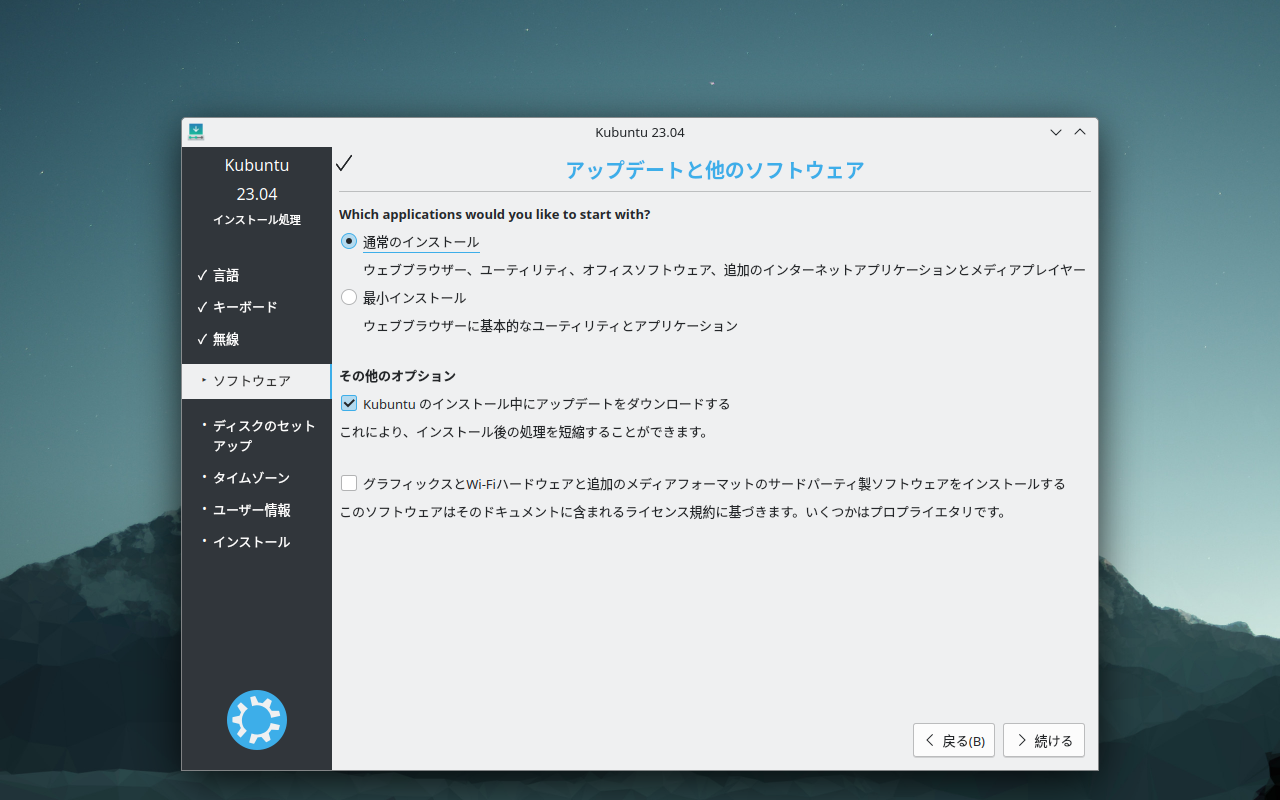Click the このソフトウェアはそのドキュメント license note
The width and height of the screenshot is (1280, 800).
(672, 512)
